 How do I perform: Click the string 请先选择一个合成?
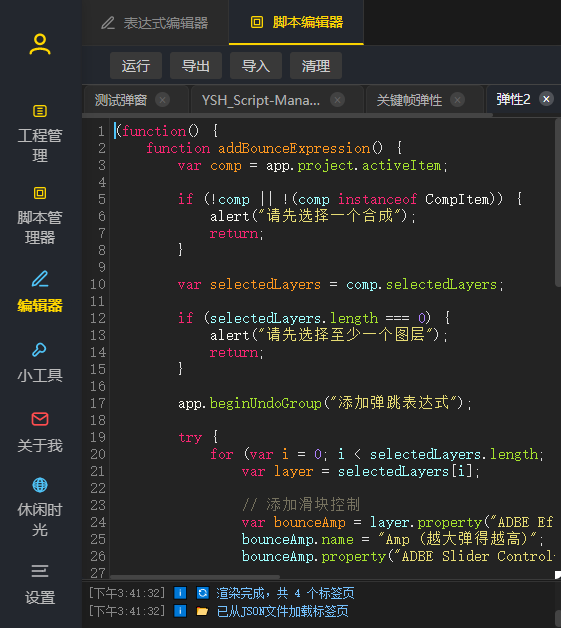[330, 216]
